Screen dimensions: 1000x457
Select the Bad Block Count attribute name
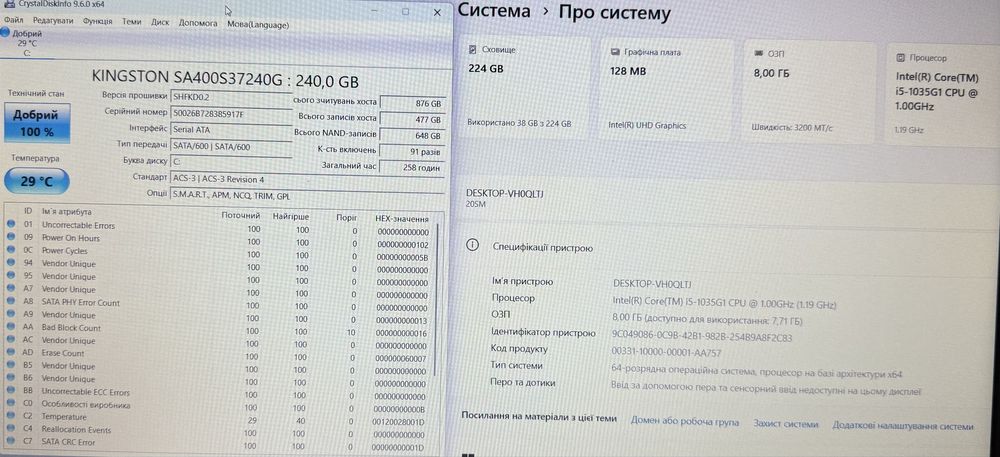[x=71, y=328]
